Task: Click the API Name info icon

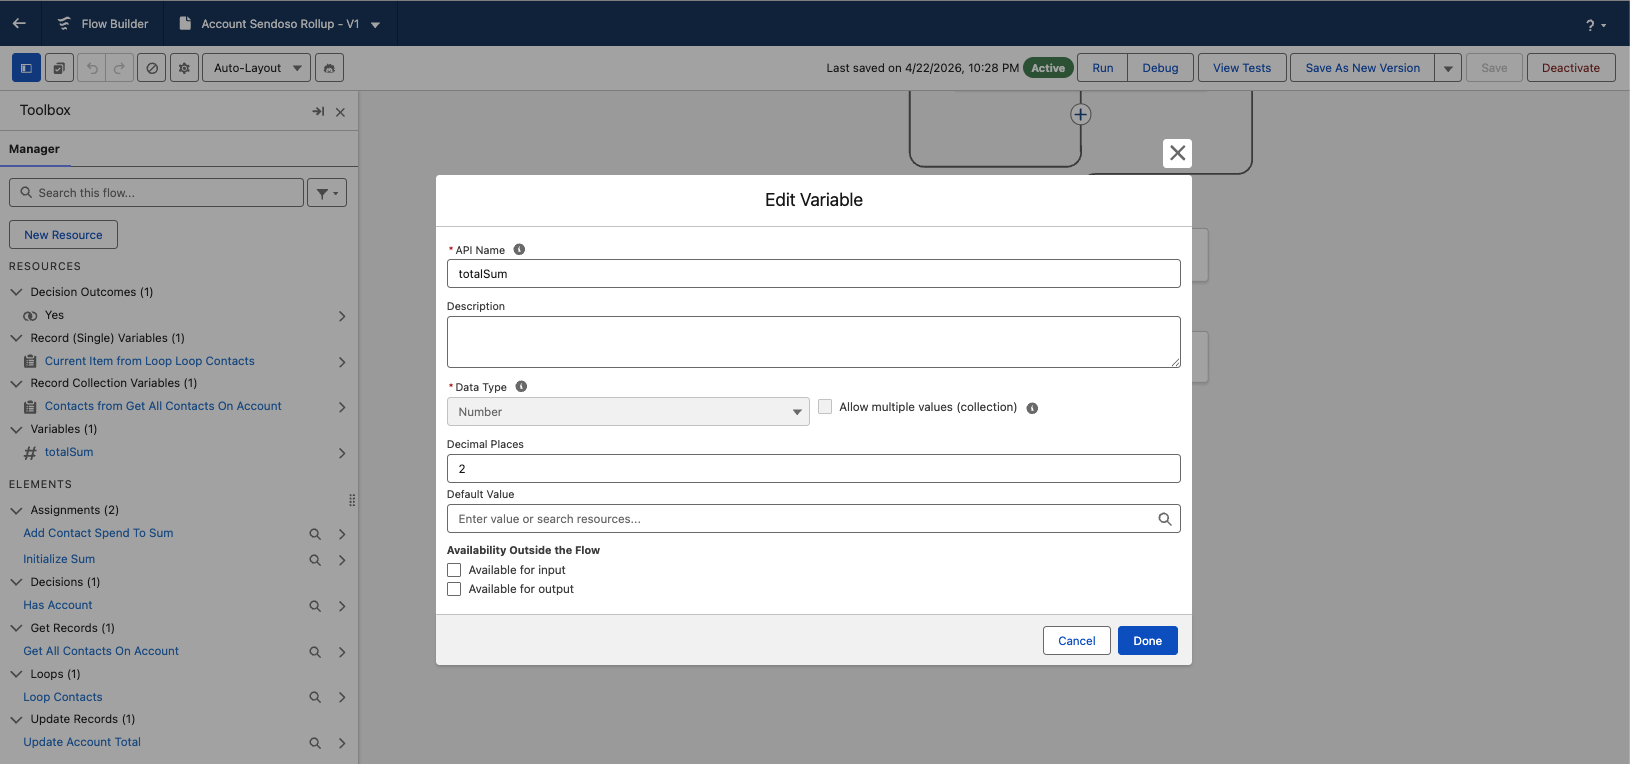Action: coord(519,250)
